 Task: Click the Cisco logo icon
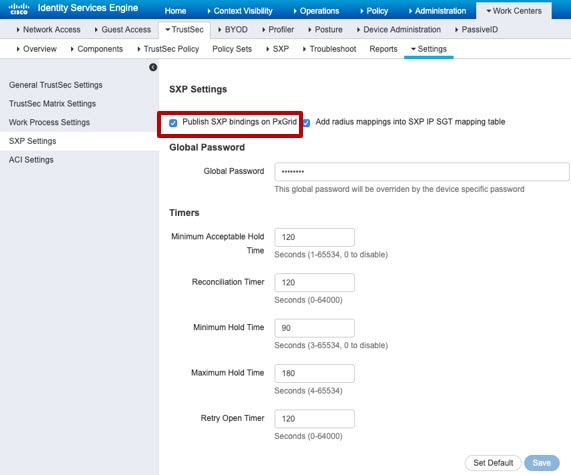click(x=19, y=9)
